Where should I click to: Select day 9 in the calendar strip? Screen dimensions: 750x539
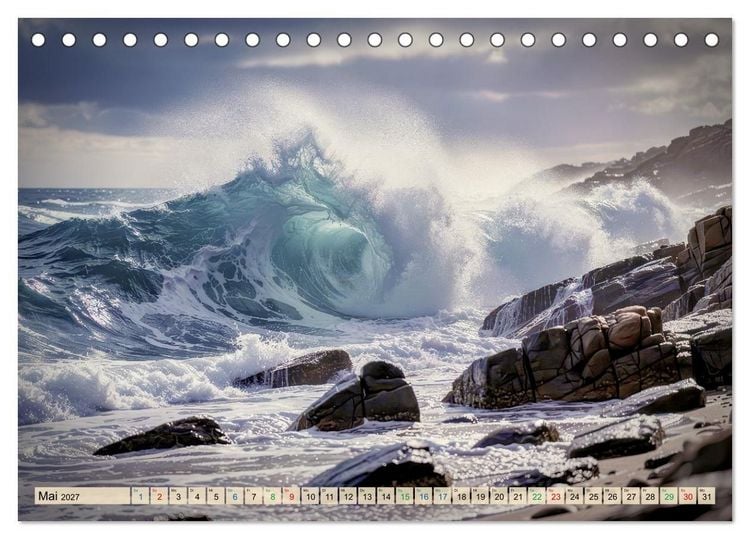pyautogui.click(x=291, y=496)
